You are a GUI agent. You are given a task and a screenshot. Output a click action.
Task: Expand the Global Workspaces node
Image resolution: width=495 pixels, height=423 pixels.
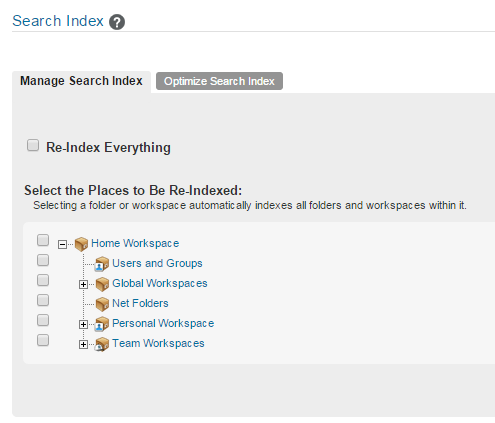point(83,284)
